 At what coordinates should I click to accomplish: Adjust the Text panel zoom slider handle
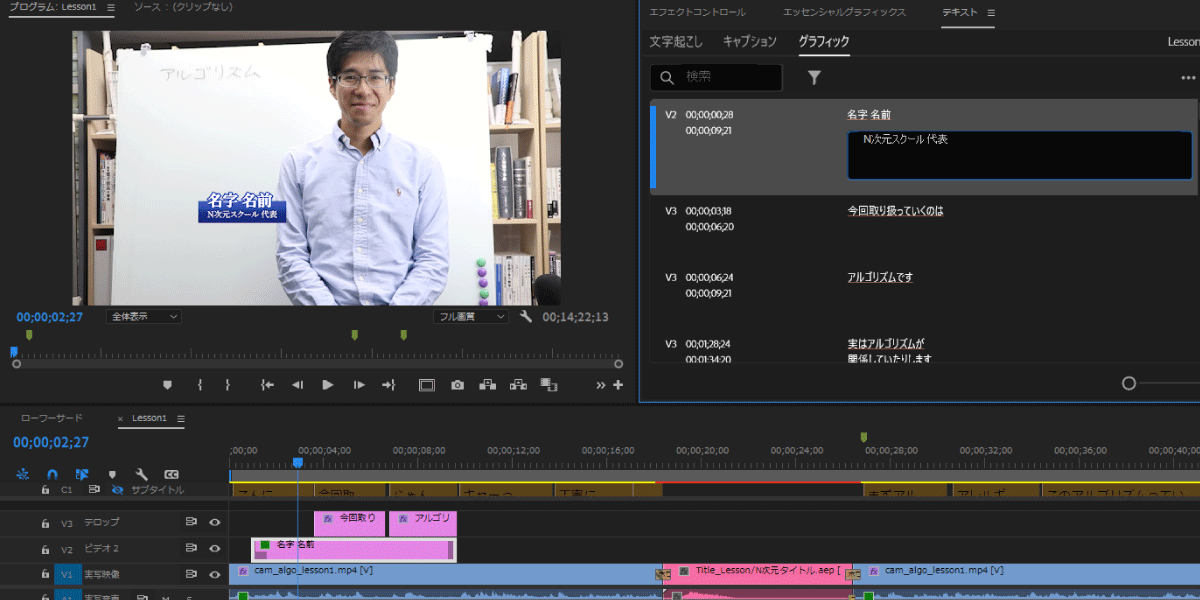[1129, 383]
